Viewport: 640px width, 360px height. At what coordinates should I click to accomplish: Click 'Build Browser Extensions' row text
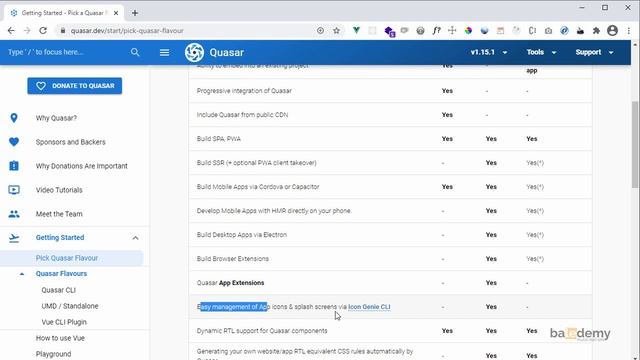point(233,259)
